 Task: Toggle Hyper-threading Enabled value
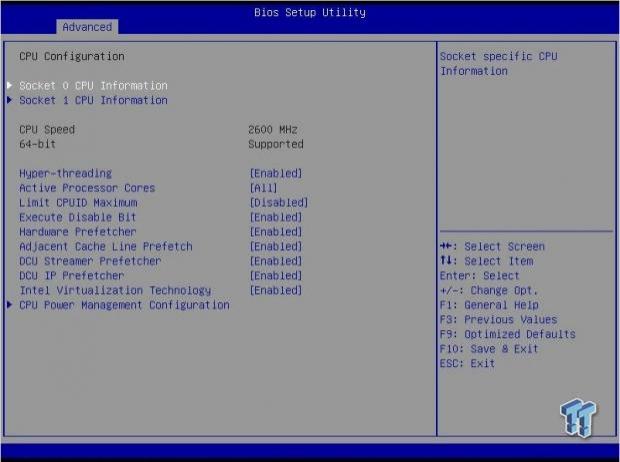coord(275,173)
